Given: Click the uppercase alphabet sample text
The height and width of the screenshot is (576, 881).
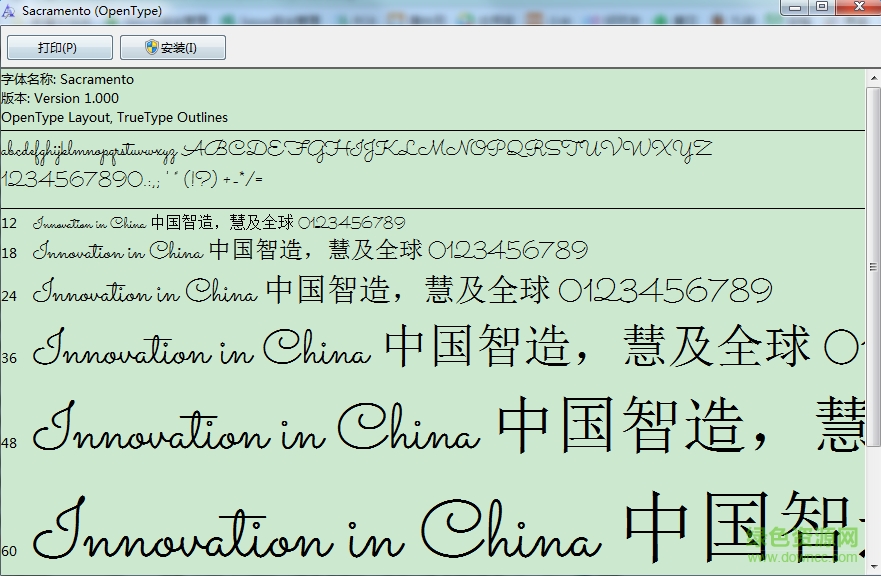Looking at the screenshot, I should pos(448,150).
